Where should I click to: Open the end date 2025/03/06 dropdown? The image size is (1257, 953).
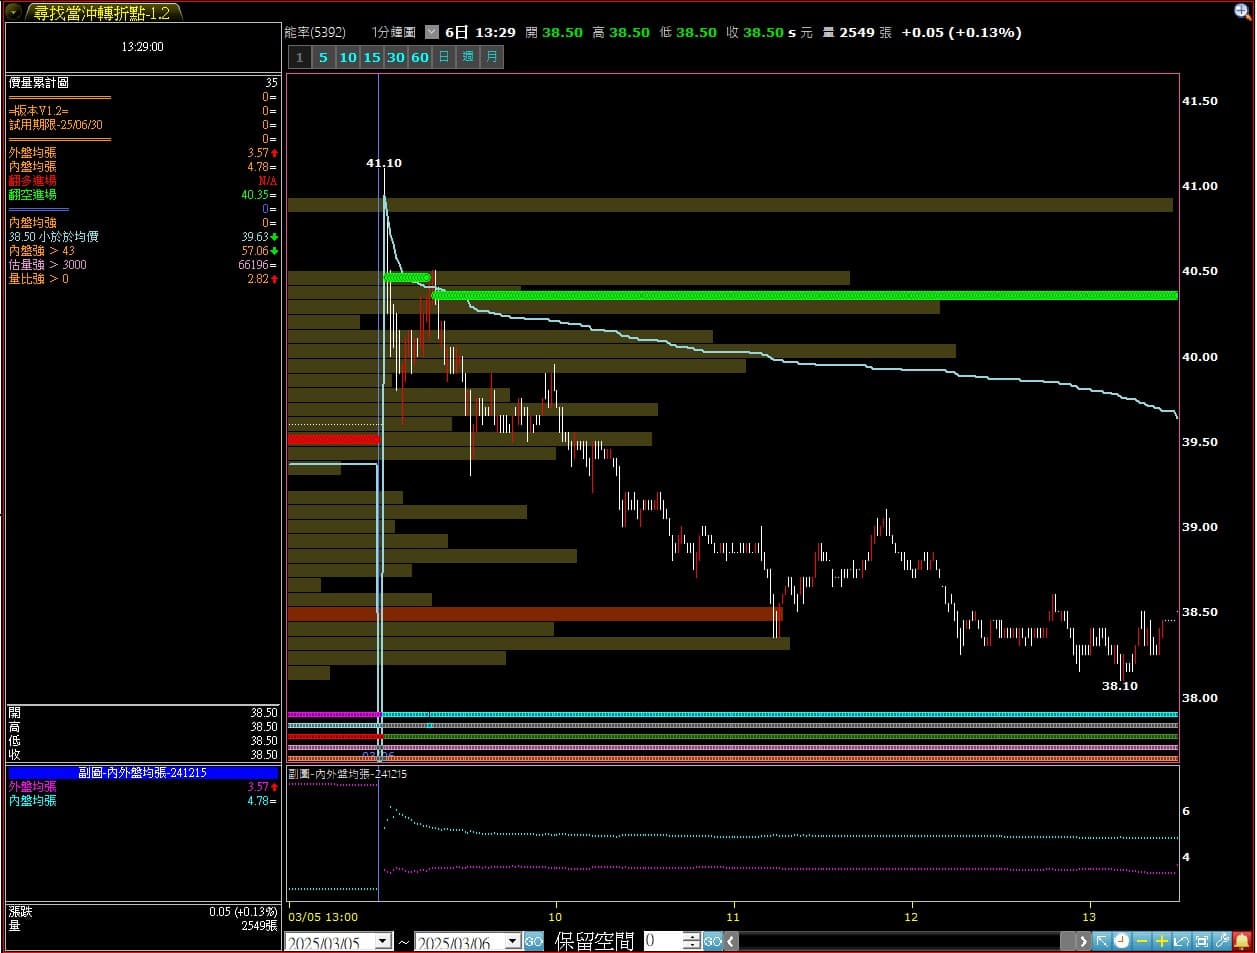[512, 941]
